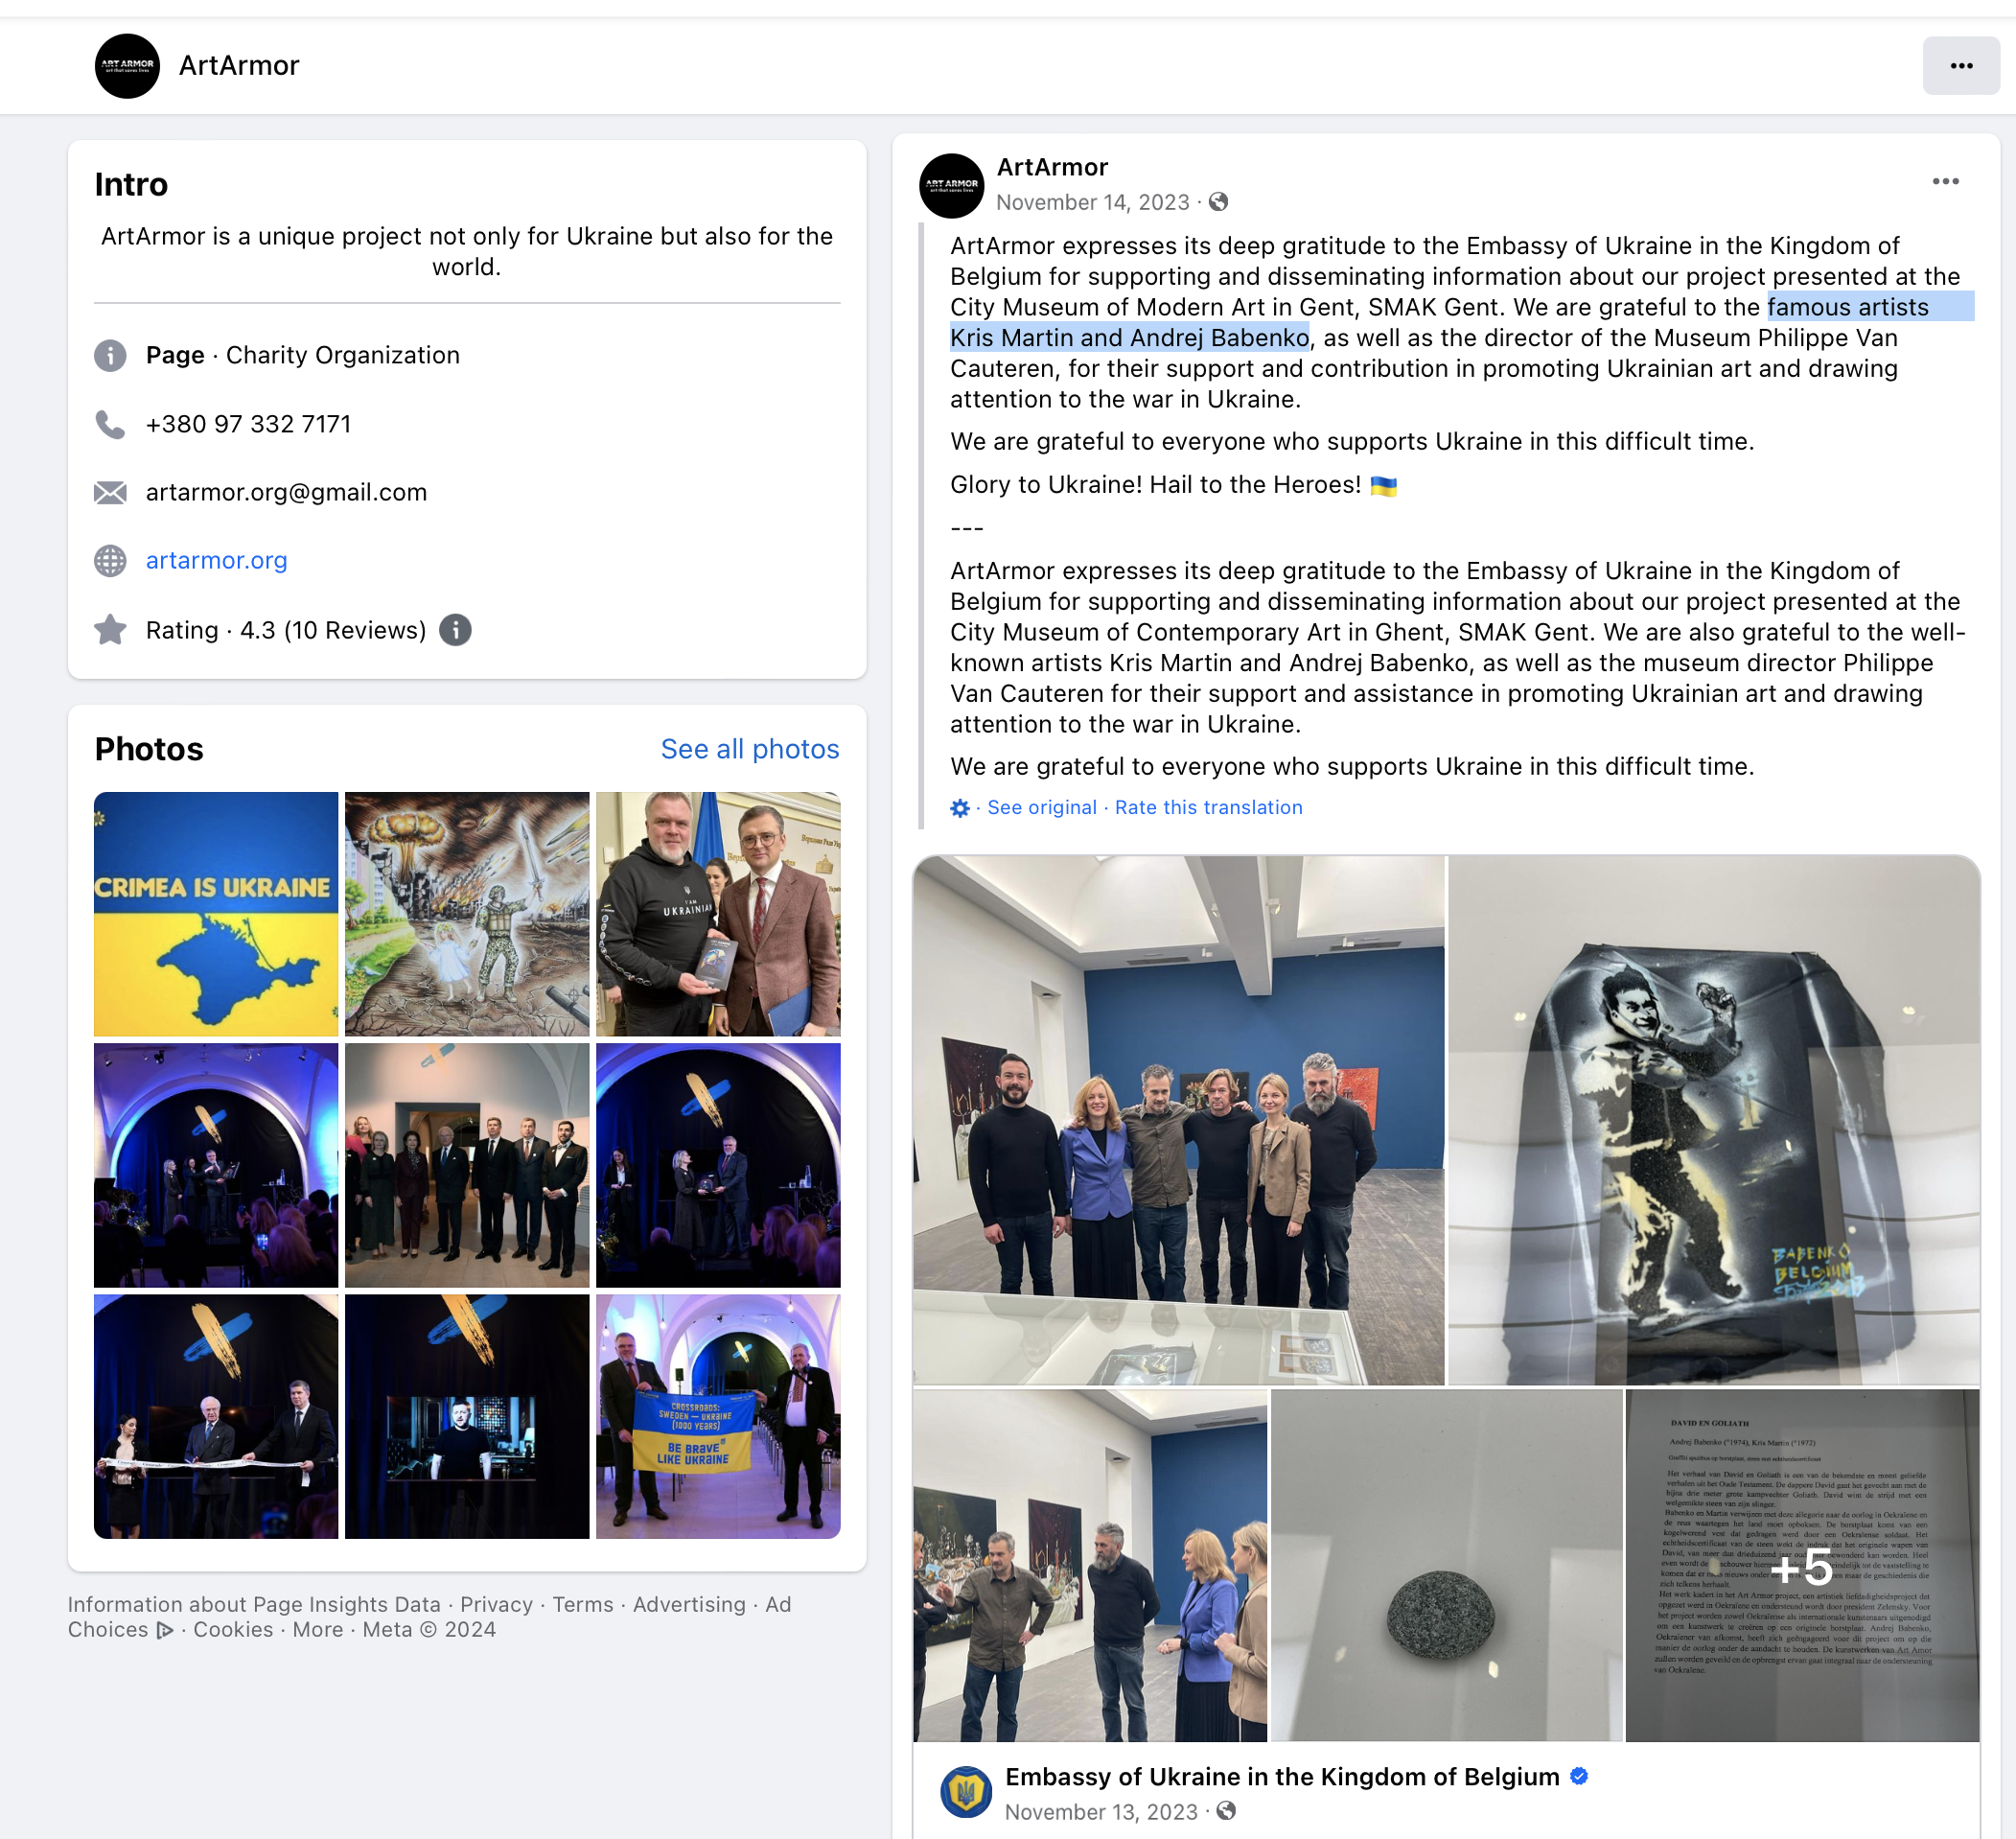The height and width of the screenshot is (1839, 2016).
Task: Open the Be Brave Like Ukraine flag photo
Action: click(718, 1416)
